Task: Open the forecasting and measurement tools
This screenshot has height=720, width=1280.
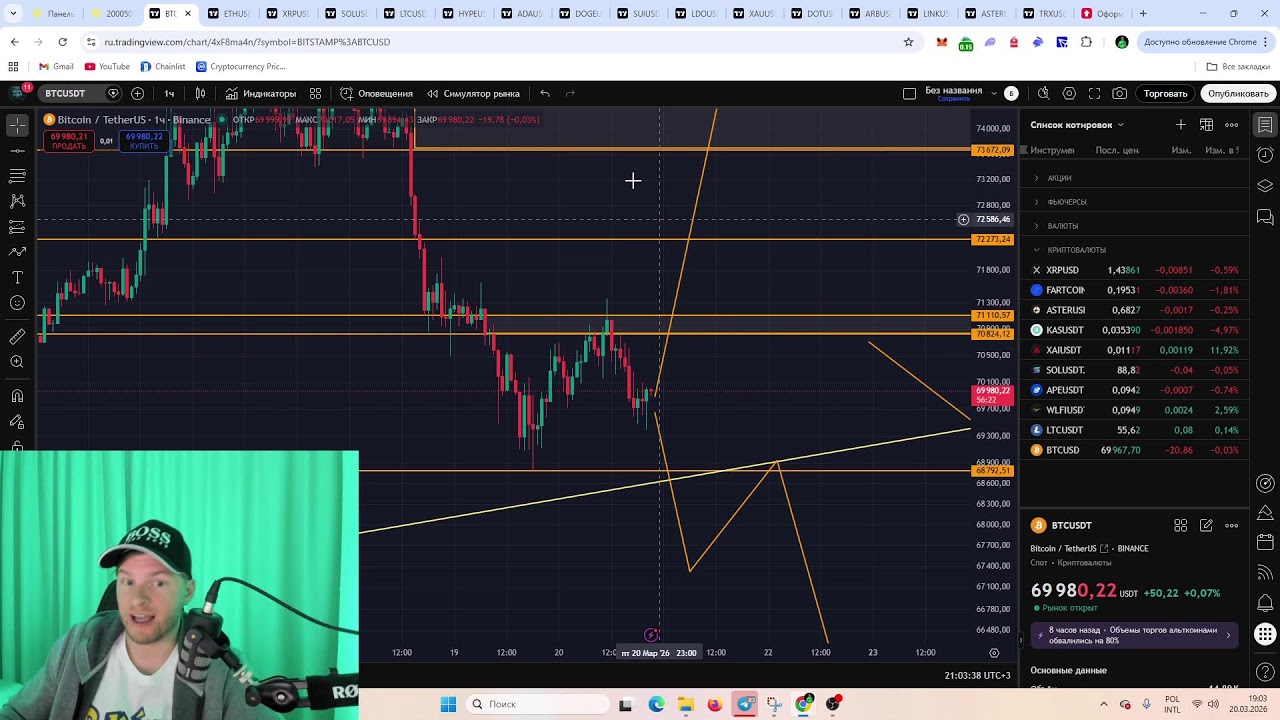Action: pyautogui.click(x=17, y=227)
